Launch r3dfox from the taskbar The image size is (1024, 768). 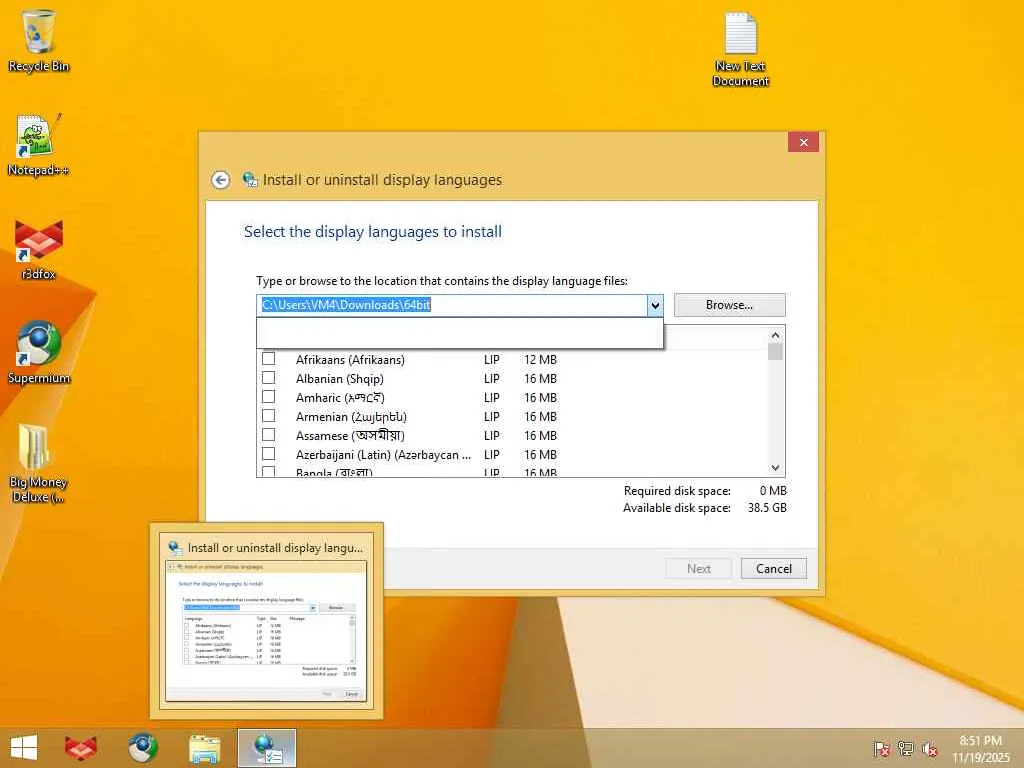point(81,748)
